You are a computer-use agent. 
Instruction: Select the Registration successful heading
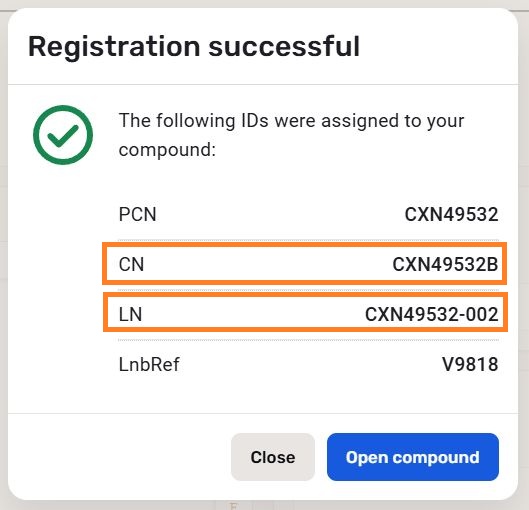pyautogui.click(x=194, y=47)
